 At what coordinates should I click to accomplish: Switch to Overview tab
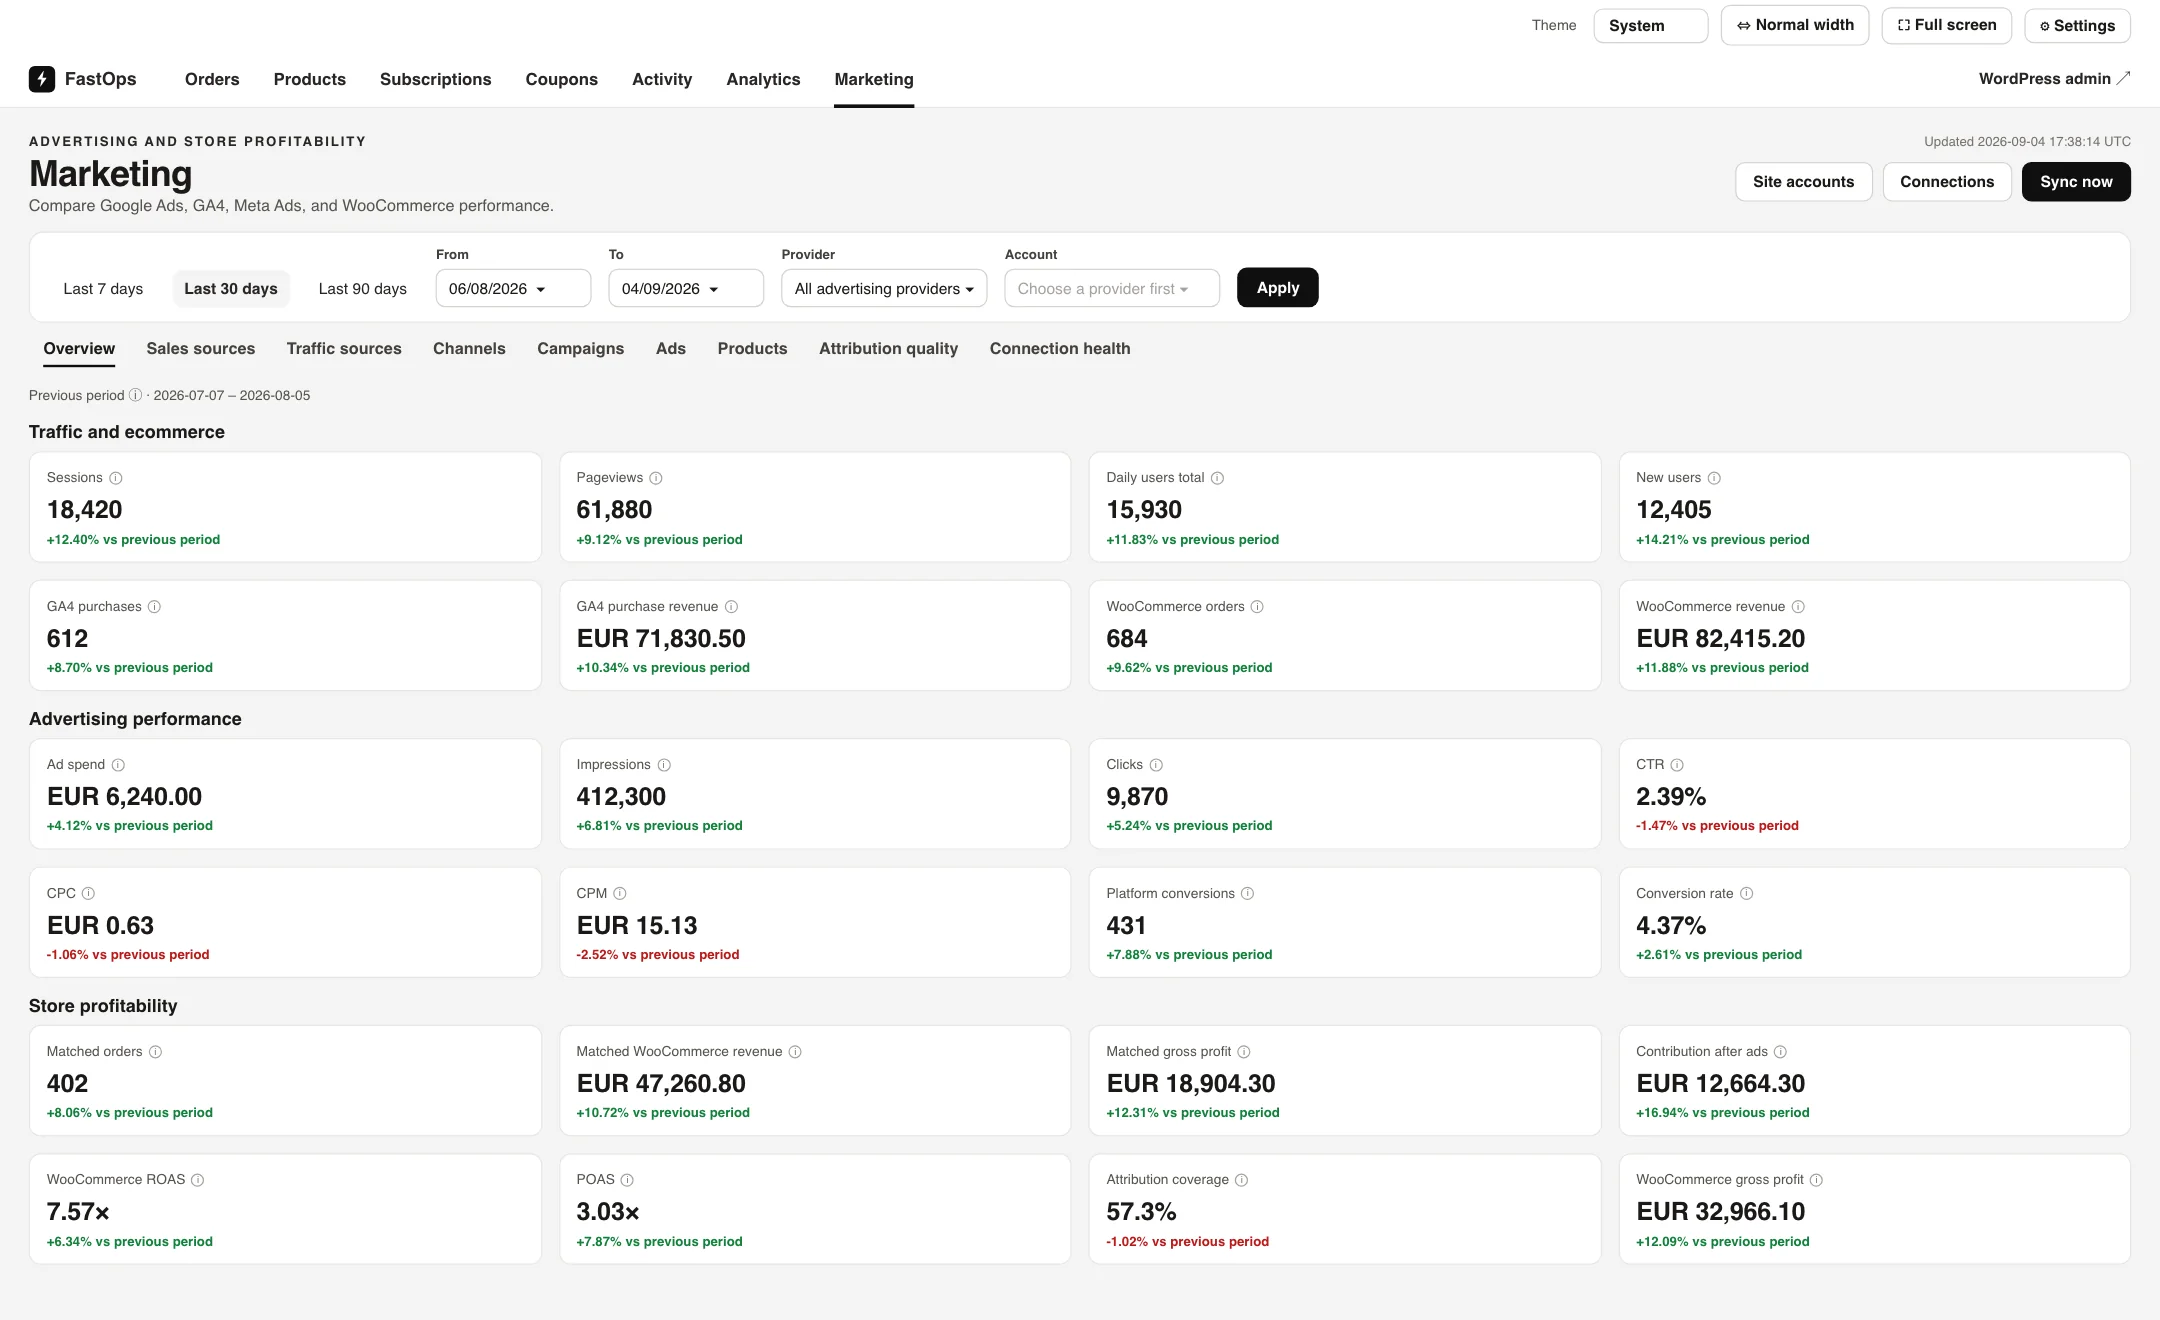pos(79,348)
